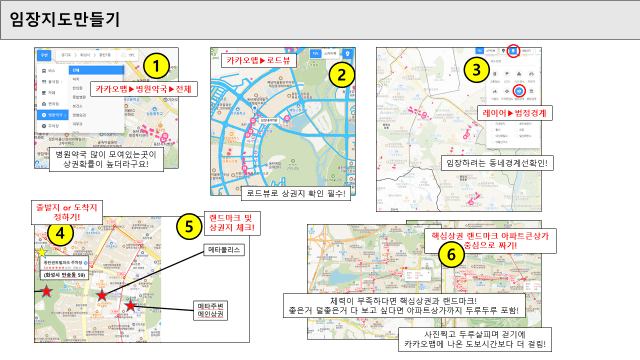
Task: Click the convenience store icon in the category list
Action: [44, 104]
